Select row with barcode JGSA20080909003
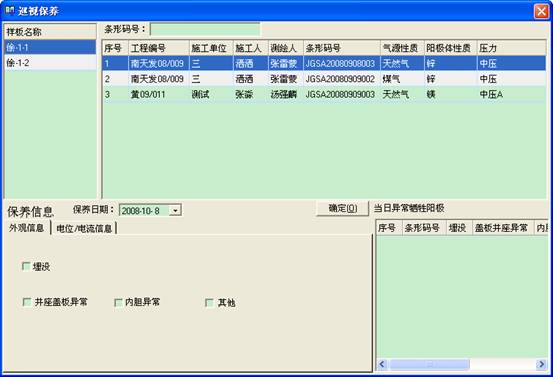 point(324,94)
